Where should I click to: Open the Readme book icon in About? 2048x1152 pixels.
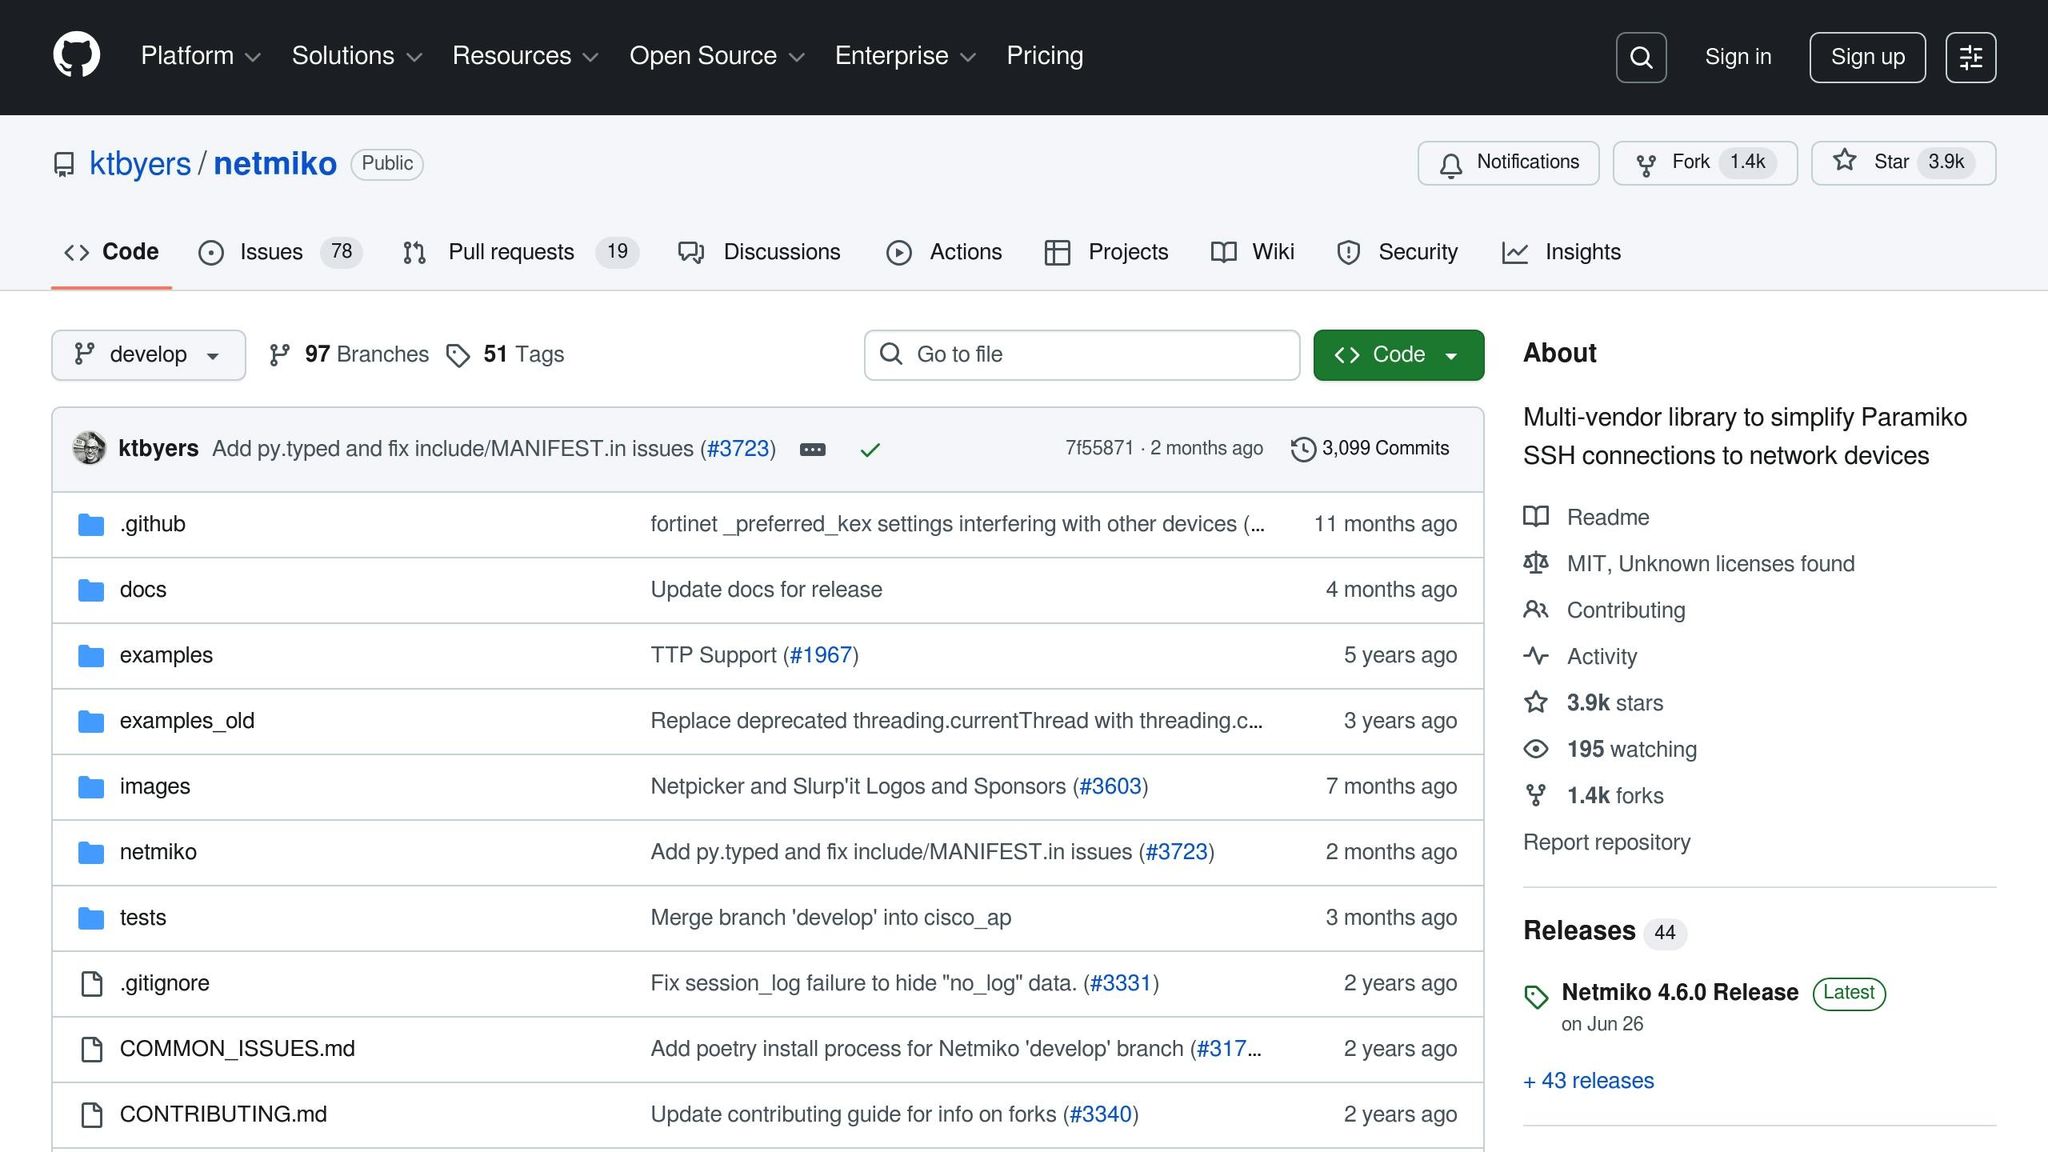1535,517
